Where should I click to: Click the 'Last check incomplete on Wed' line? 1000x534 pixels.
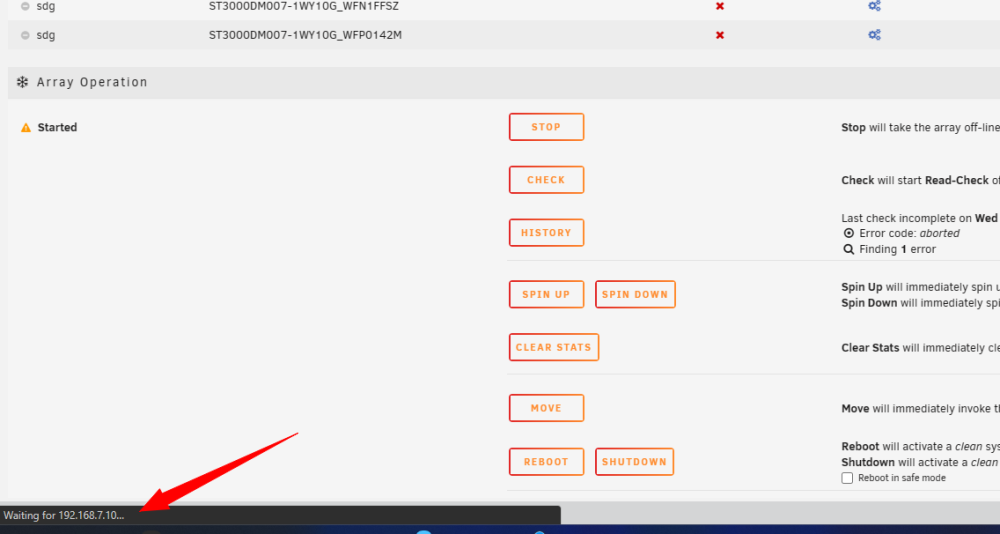point(920,218)
